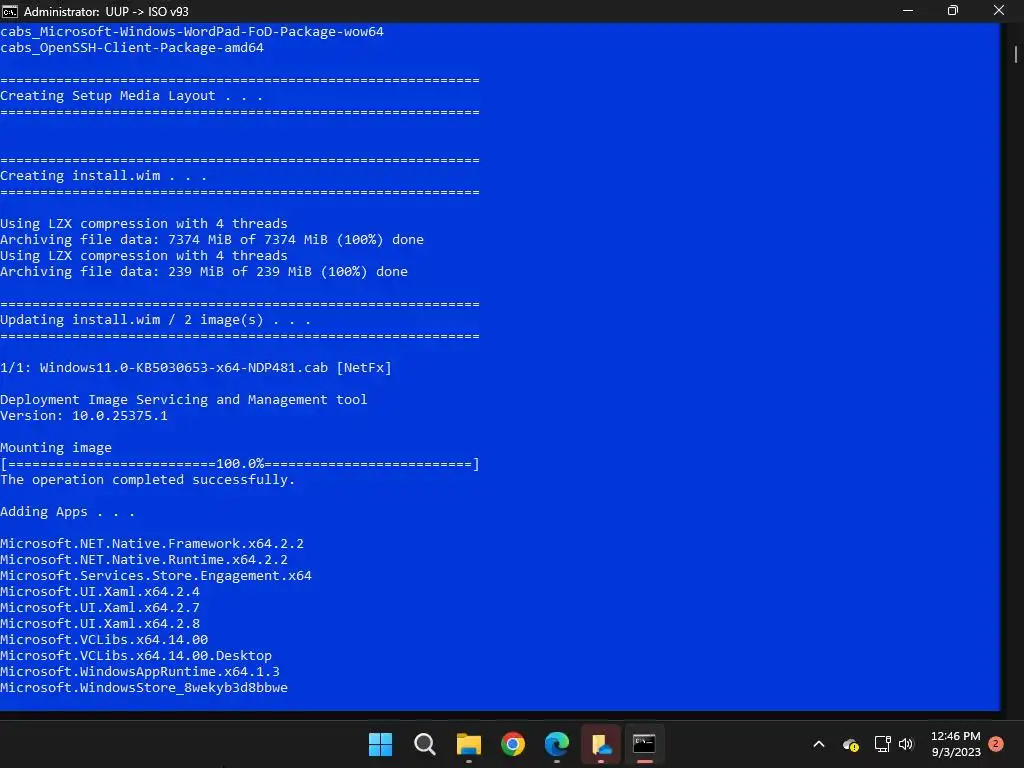Click the Microsoft.UI.Xaml.x64.2.7 line
This screenshot has height=768, width=1024.
pos(100,608)
